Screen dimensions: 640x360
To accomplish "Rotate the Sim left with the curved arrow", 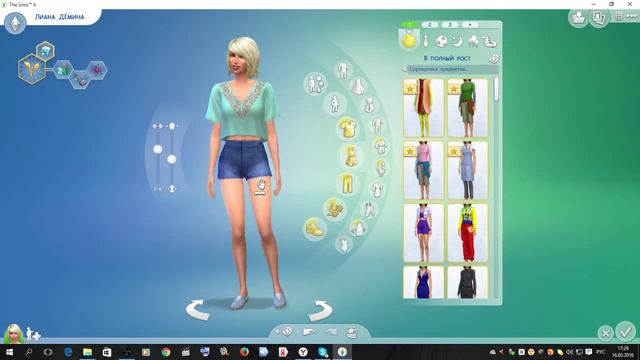I will coord(198,310).
